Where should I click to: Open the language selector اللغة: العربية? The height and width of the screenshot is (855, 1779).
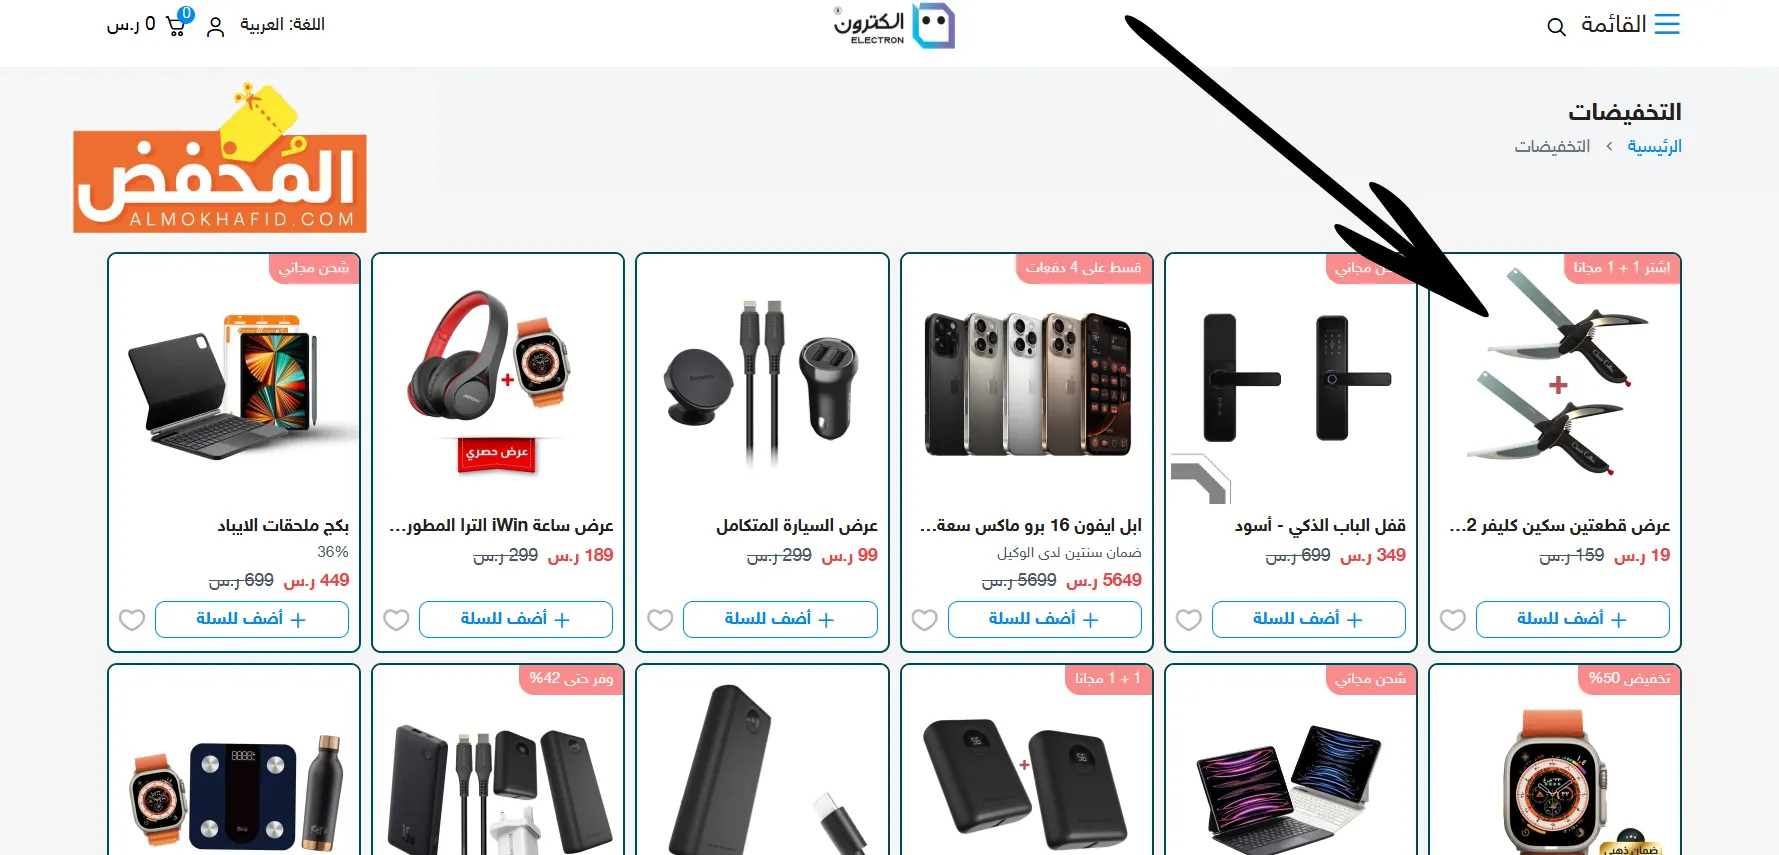282,24
